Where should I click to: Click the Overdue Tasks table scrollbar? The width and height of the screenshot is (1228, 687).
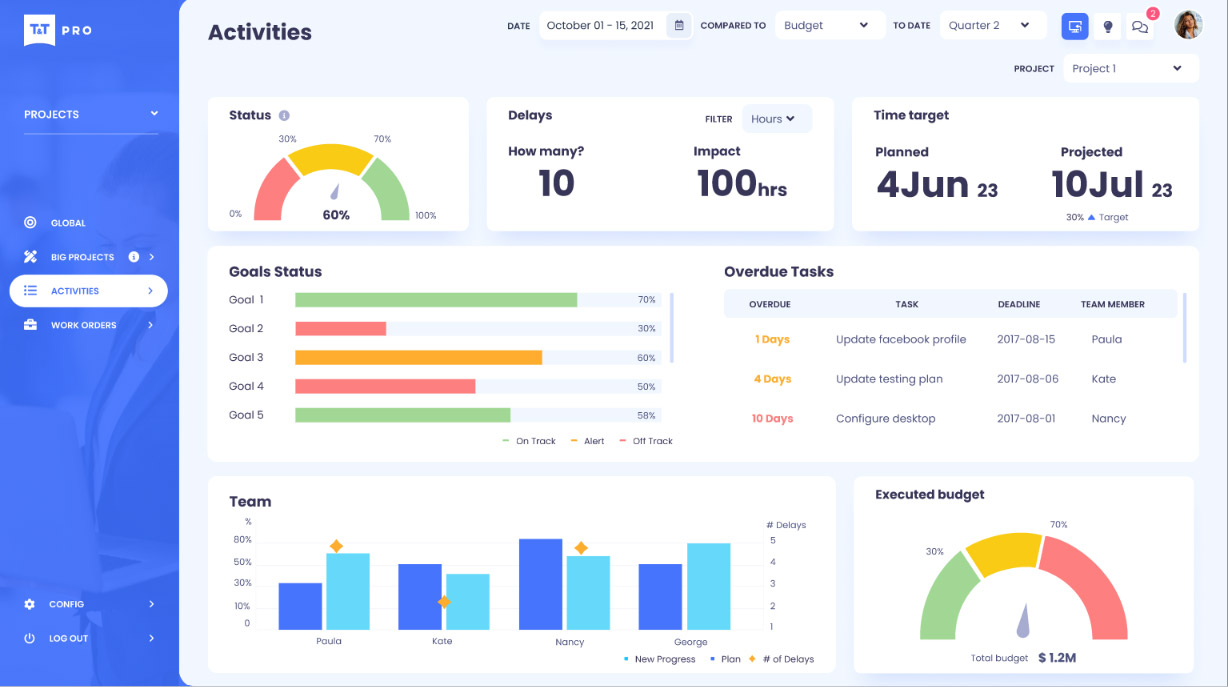point(1184,328)
